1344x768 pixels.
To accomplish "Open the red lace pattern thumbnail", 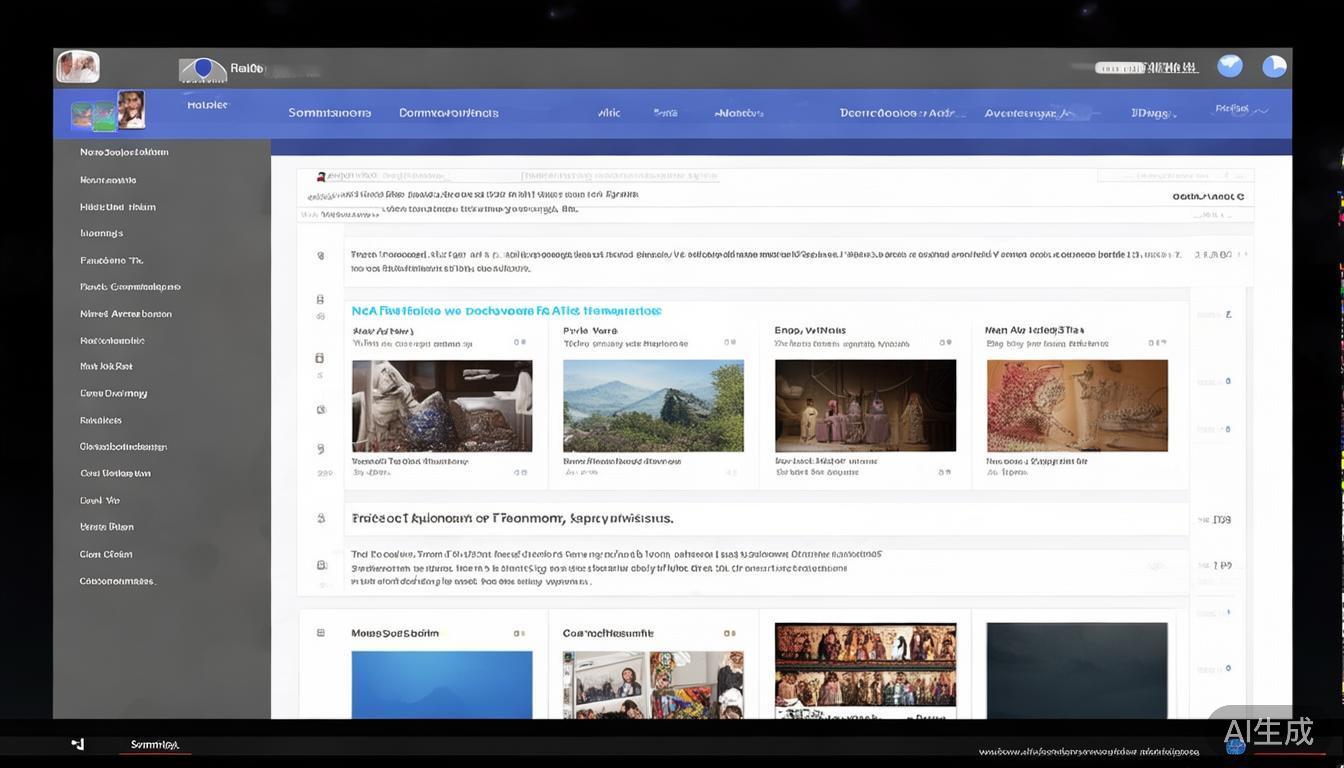I will [x=1076, y=406].
